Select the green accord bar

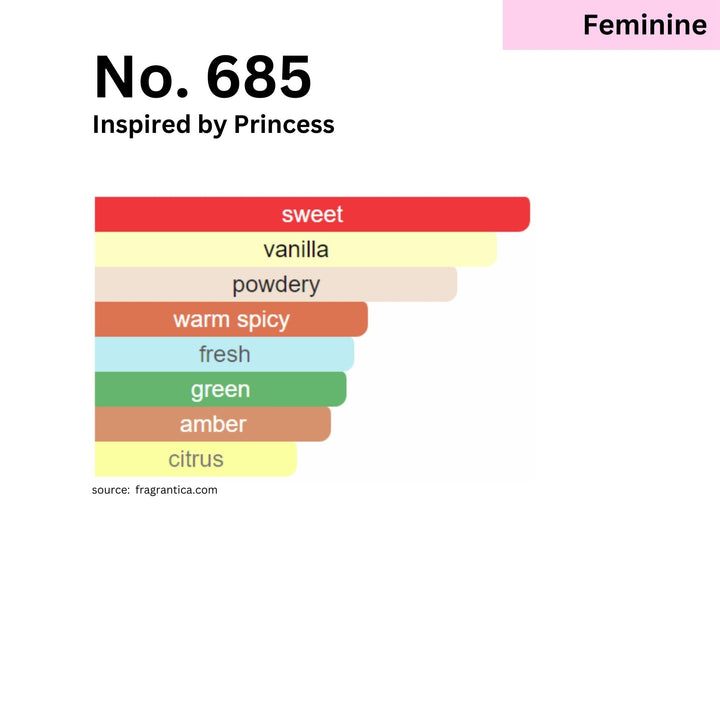(x=220, y=389)
